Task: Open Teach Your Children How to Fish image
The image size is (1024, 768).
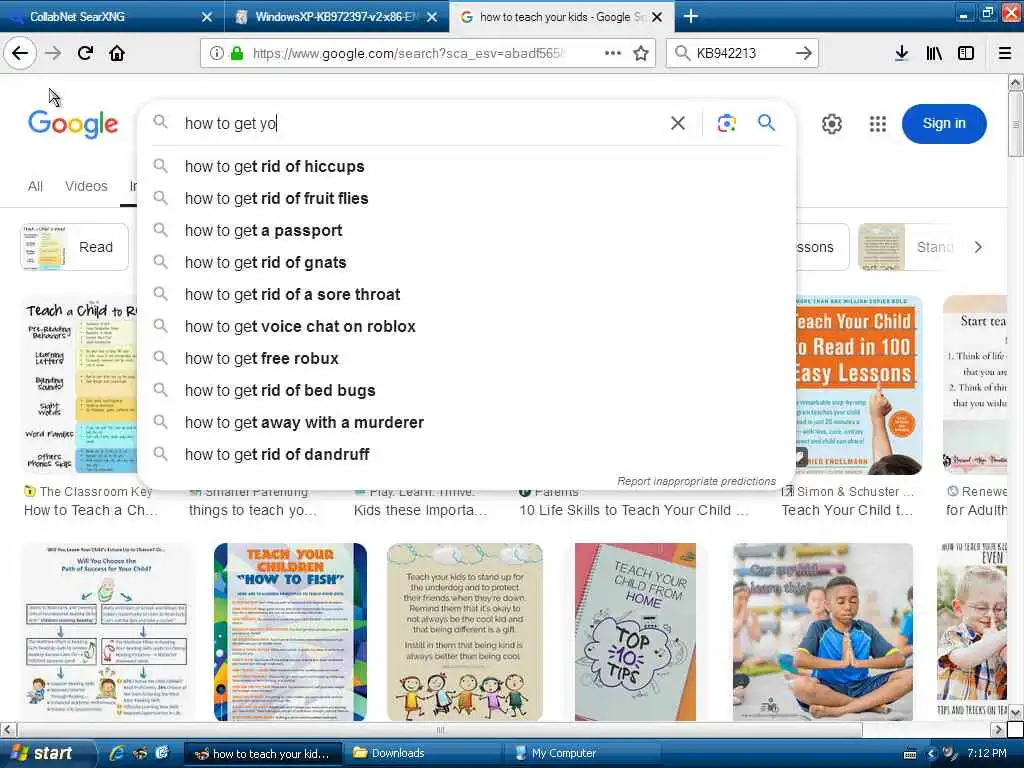Action: coord(290,632)
